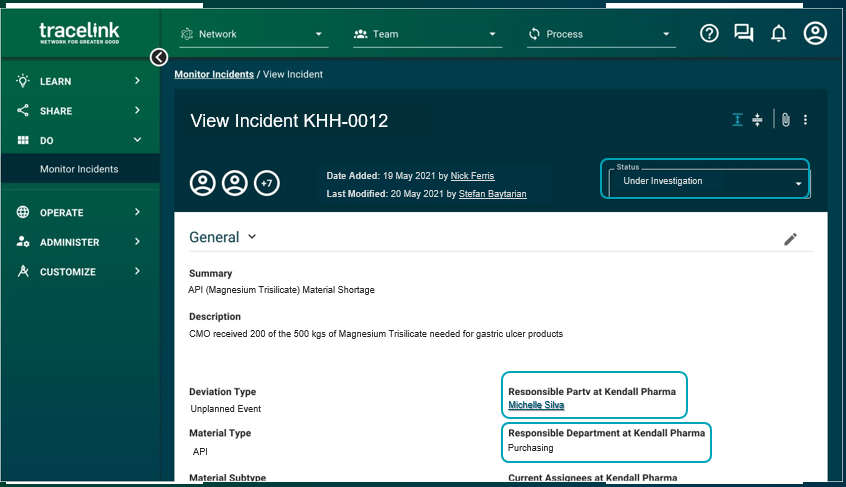846x487 pixels.
Task: Click the Learn lightbulb icon
Action: [23, 81]
